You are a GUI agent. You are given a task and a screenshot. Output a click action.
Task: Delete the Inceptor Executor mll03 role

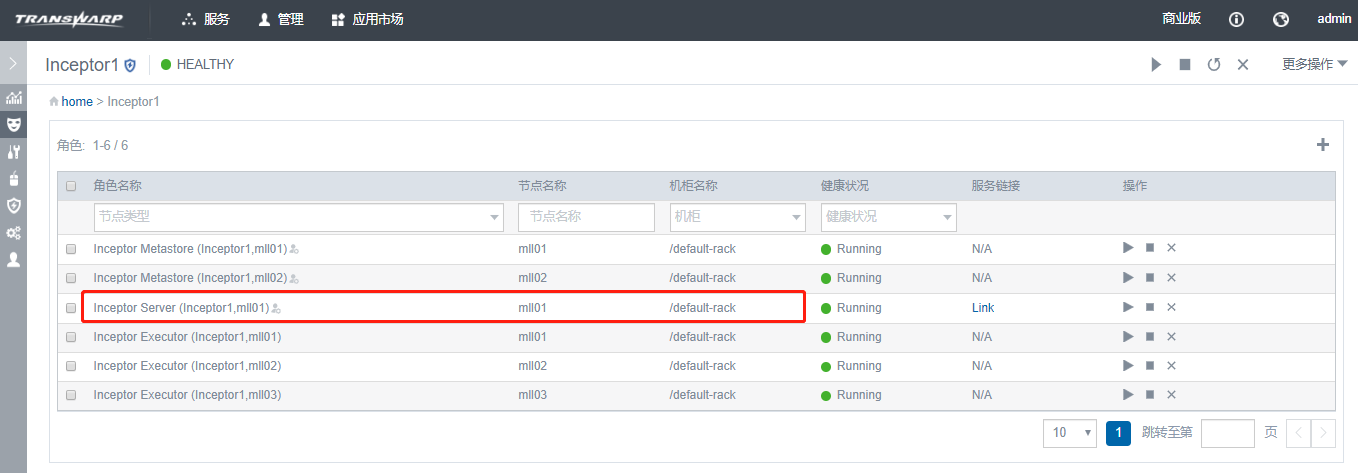[x=1171, y=395]
